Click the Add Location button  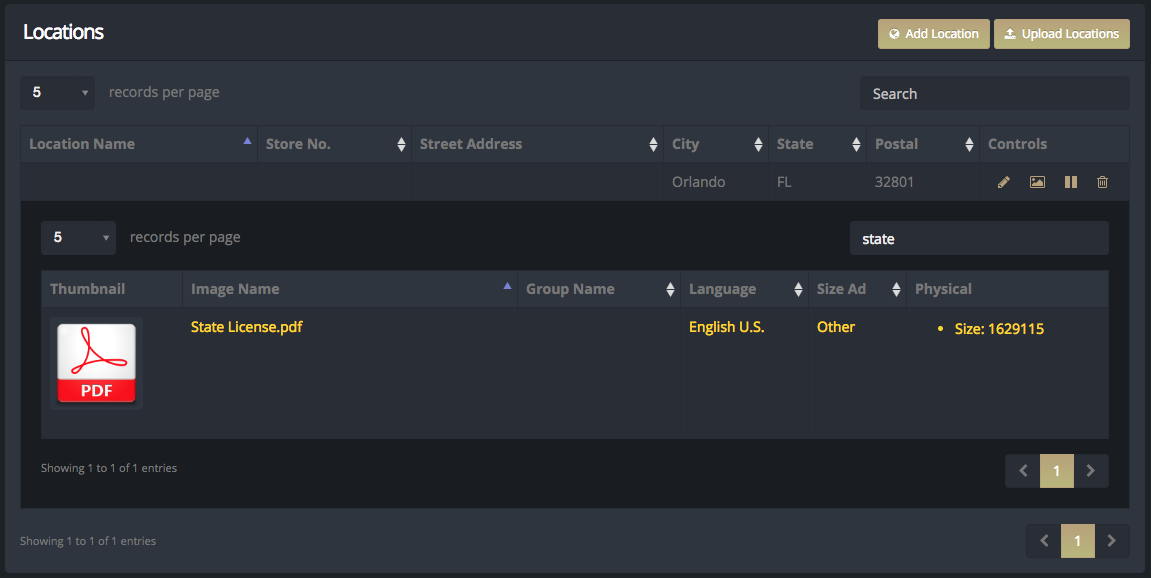coord(934,34)
